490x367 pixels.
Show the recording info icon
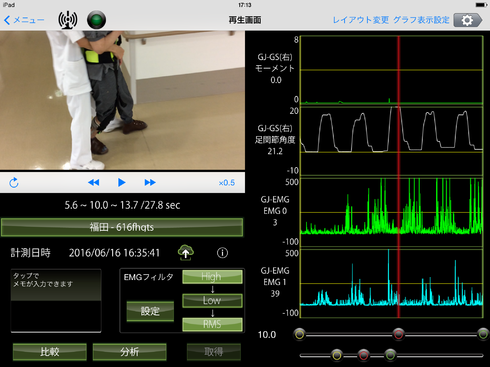(x=222, y=253)
